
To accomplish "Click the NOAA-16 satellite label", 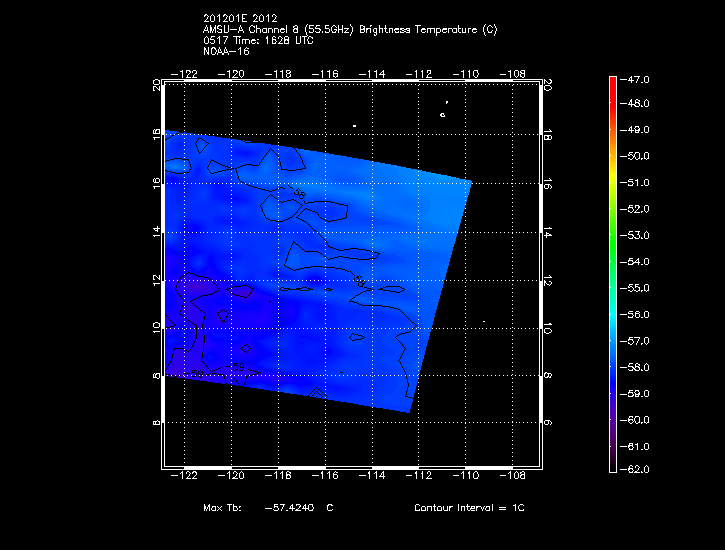I will pyautogui.click(x=226, y=51).
